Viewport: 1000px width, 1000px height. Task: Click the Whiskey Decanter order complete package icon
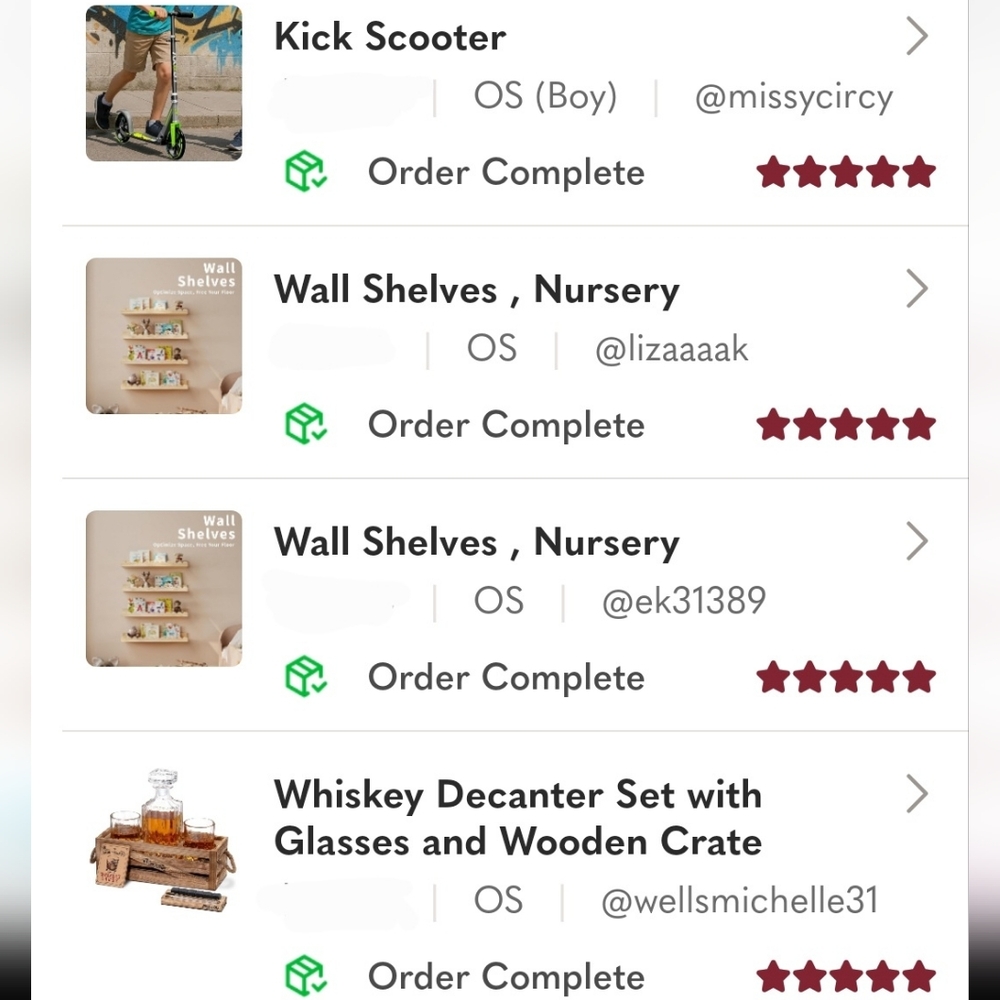click(x=305, y=975)
